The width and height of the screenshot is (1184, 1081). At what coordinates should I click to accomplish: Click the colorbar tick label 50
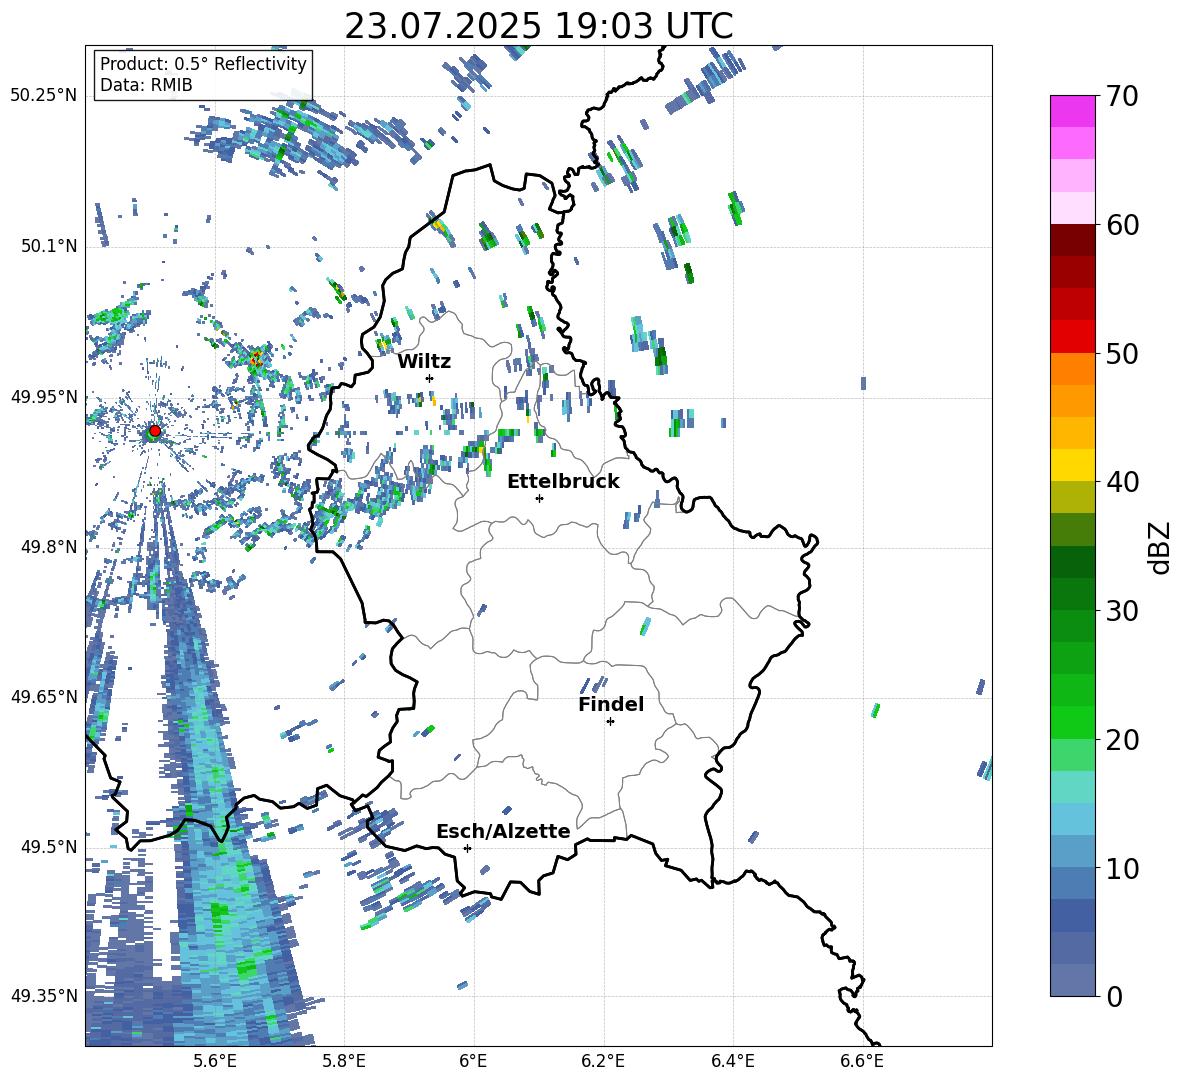(1122, 353)
